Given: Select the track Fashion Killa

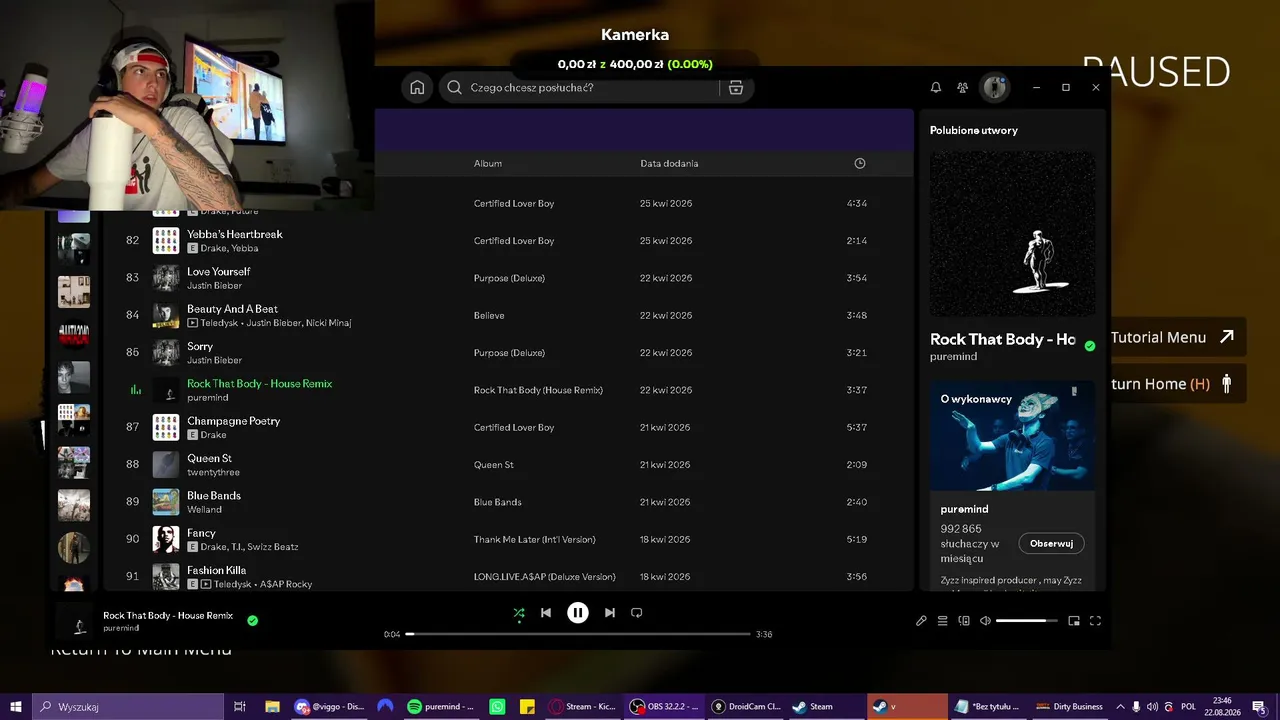Looking at the screenshot, I should click(x=508, y=577).
